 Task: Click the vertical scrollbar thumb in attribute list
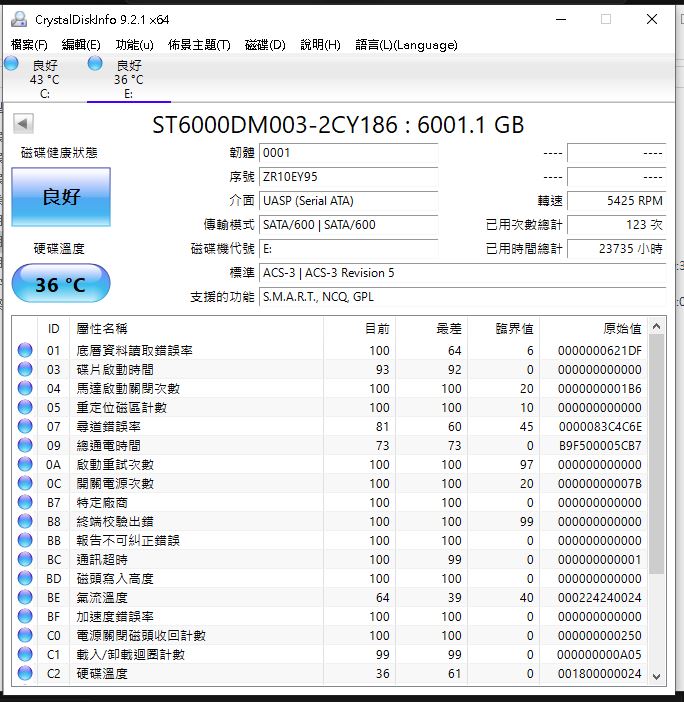pyautogui.click(x=657, y=454)
